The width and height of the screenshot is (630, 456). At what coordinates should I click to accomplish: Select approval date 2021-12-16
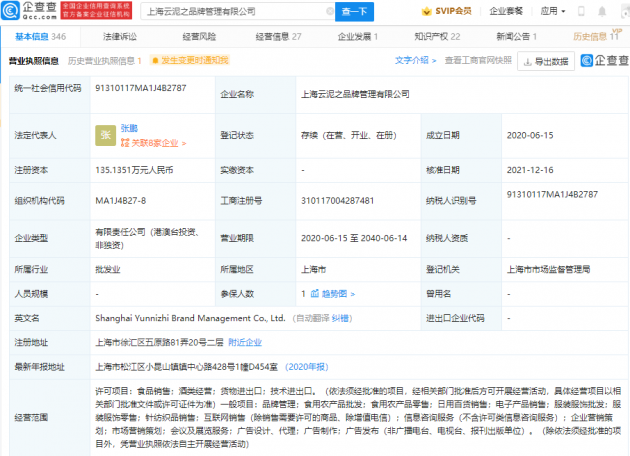click(530, 170)
